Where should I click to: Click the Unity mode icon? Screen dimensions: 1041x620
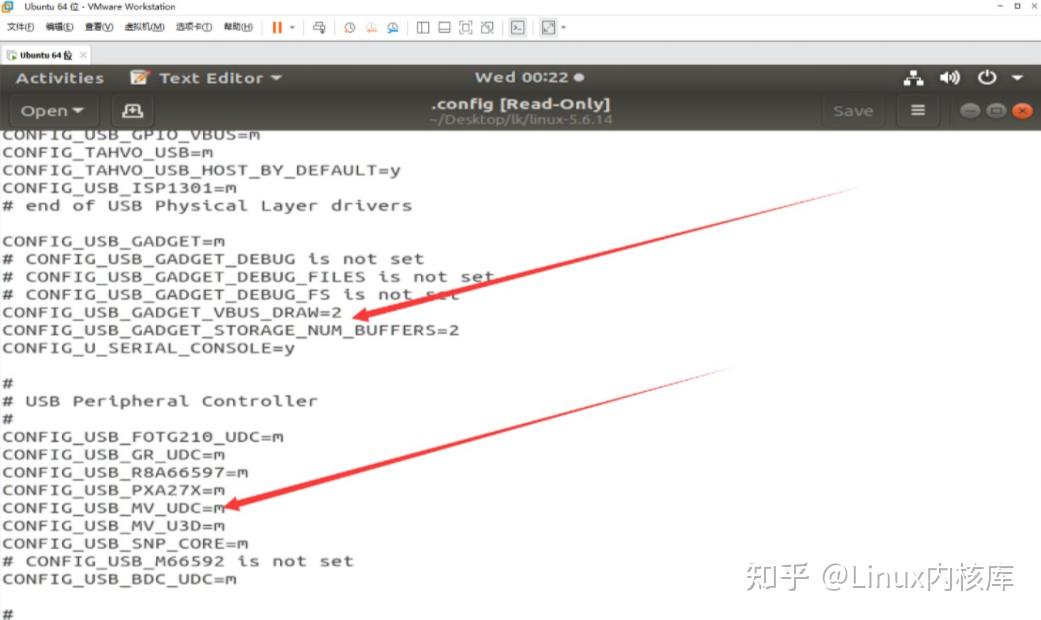(x=488, y=27)
